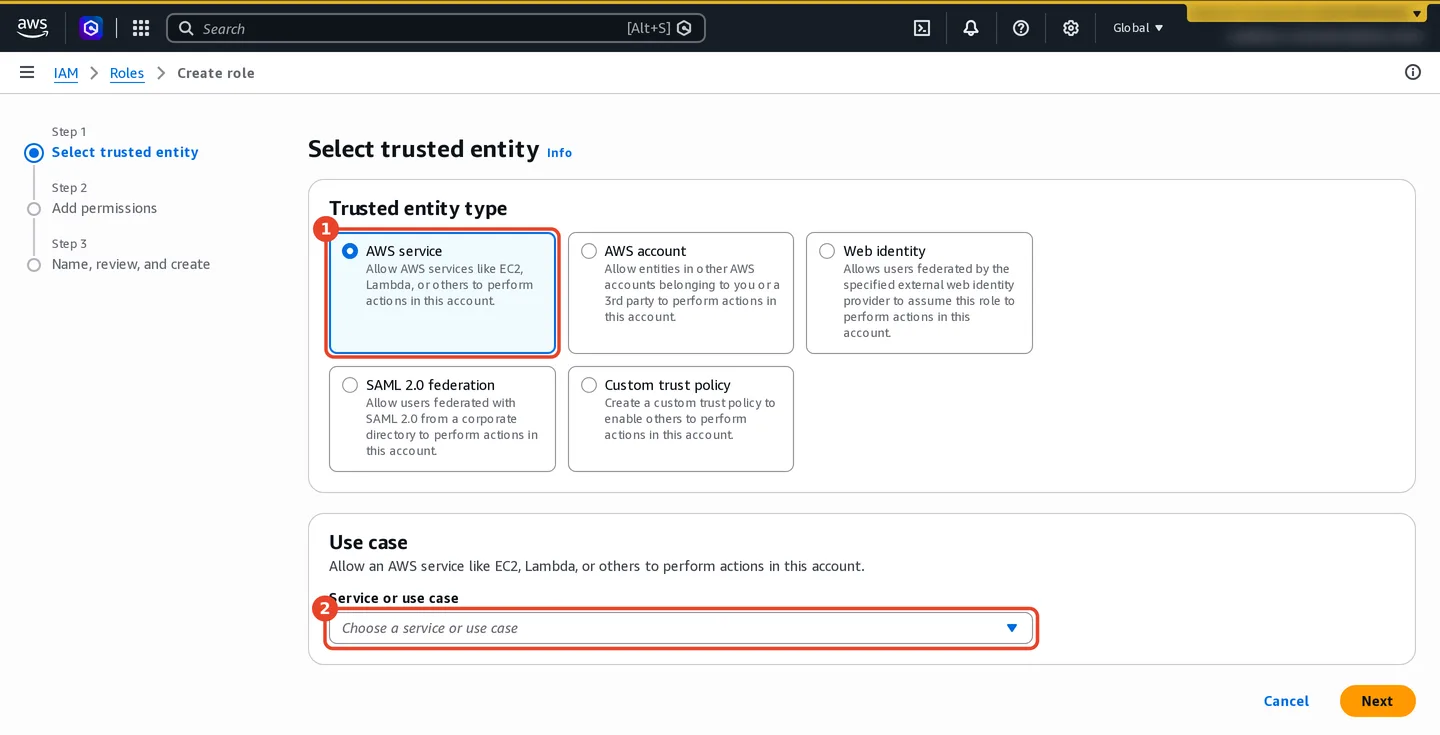The height and width of the screenshot is (735, 1440).
Task: Open the services grid menu
Action: pos(141,28)
